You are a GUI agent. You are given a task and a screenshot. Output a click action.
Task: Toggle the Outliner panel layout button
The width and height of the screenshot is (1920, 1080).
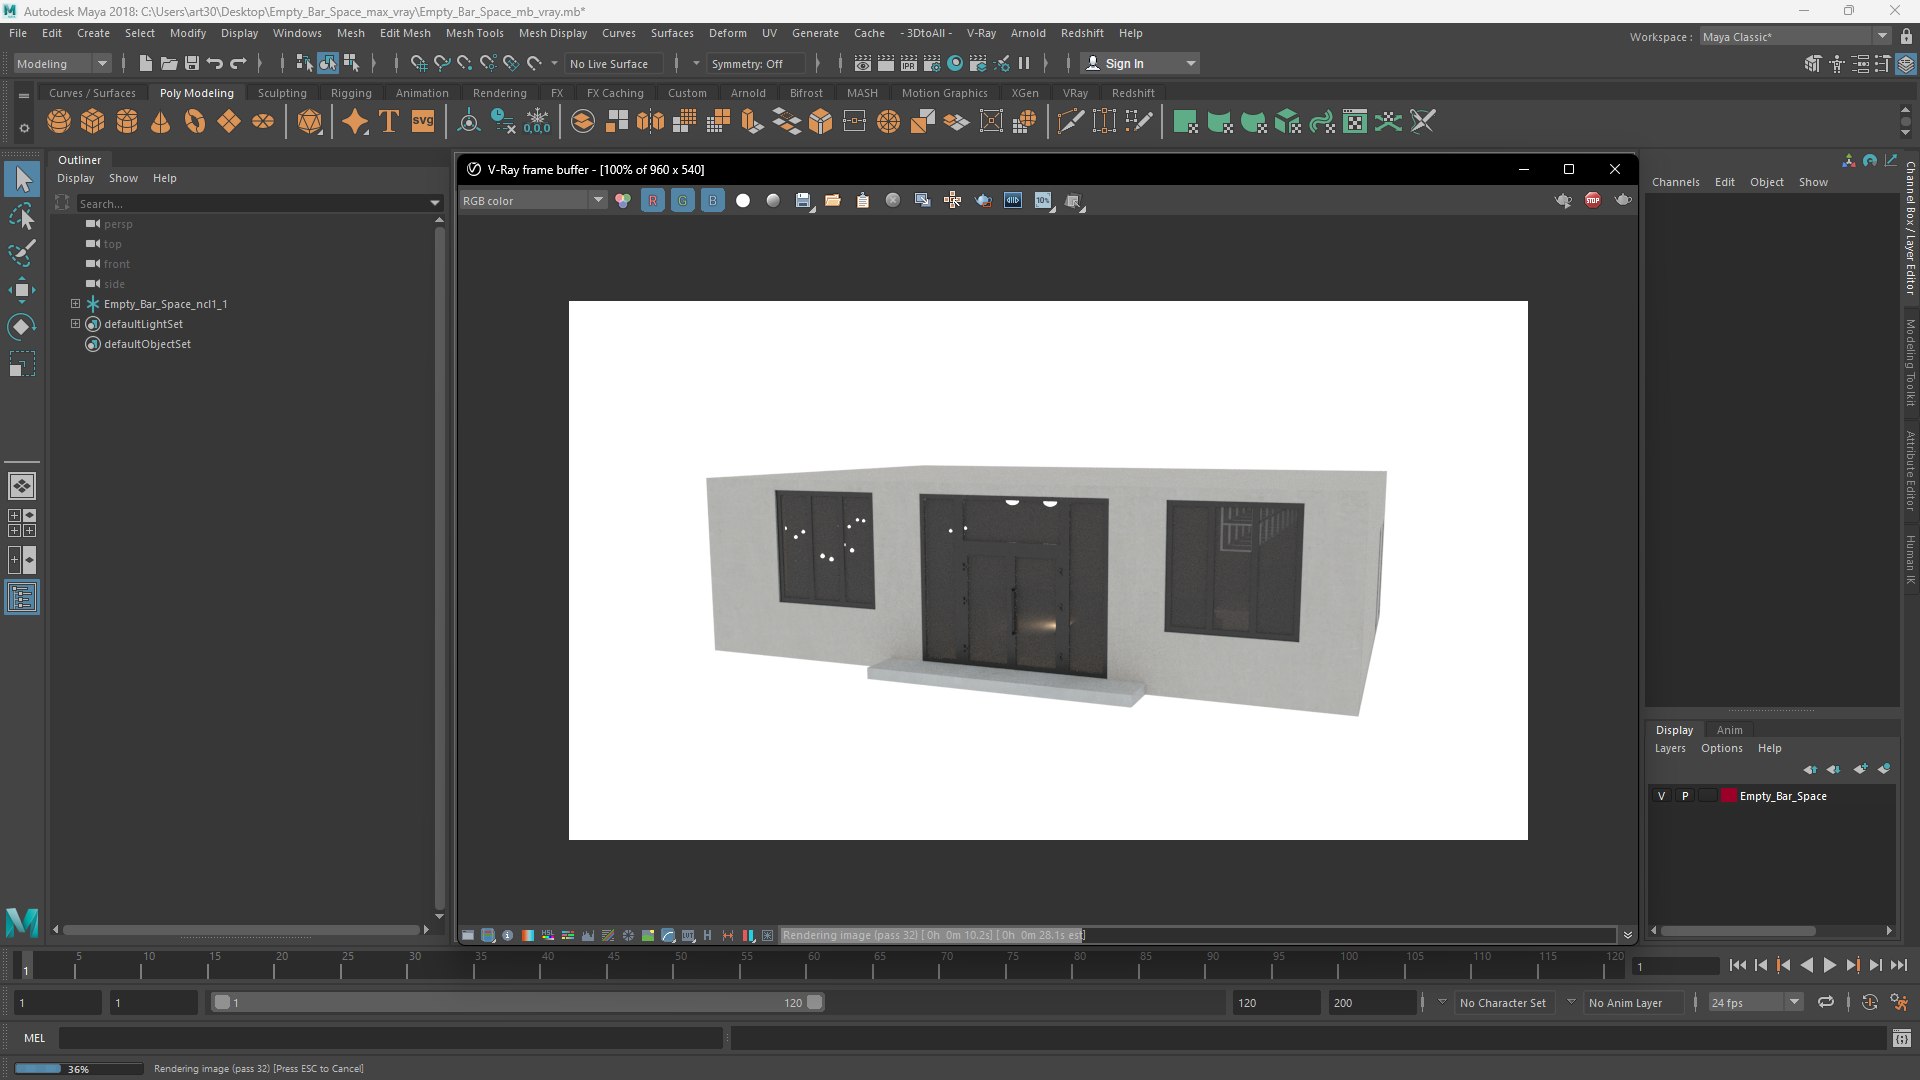point(21,598)
